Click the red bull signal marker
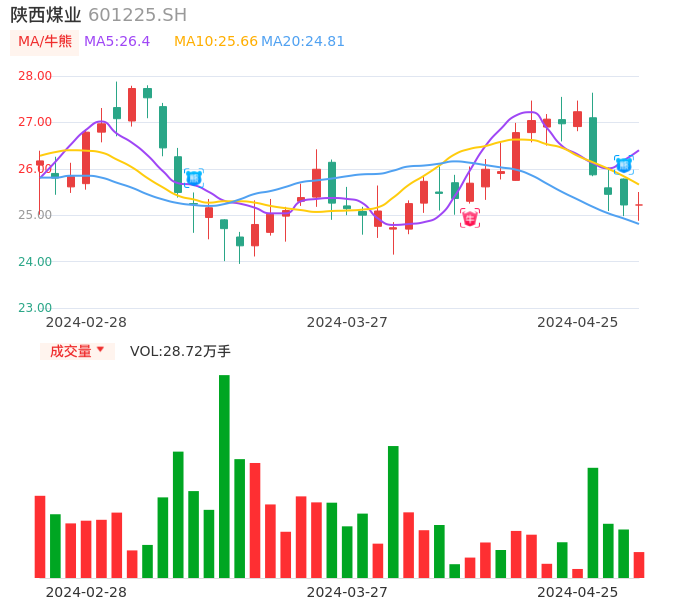The image size is (686, 606). [470, 218]
